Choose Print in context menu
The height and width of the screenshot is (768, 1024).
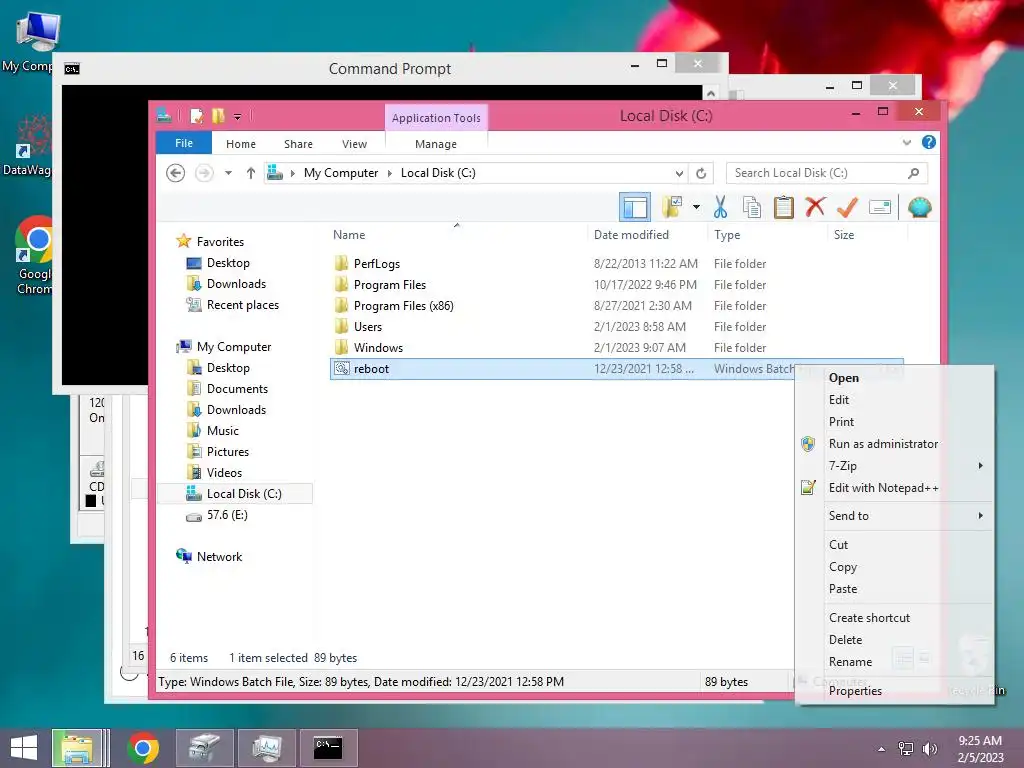(895, 422)
